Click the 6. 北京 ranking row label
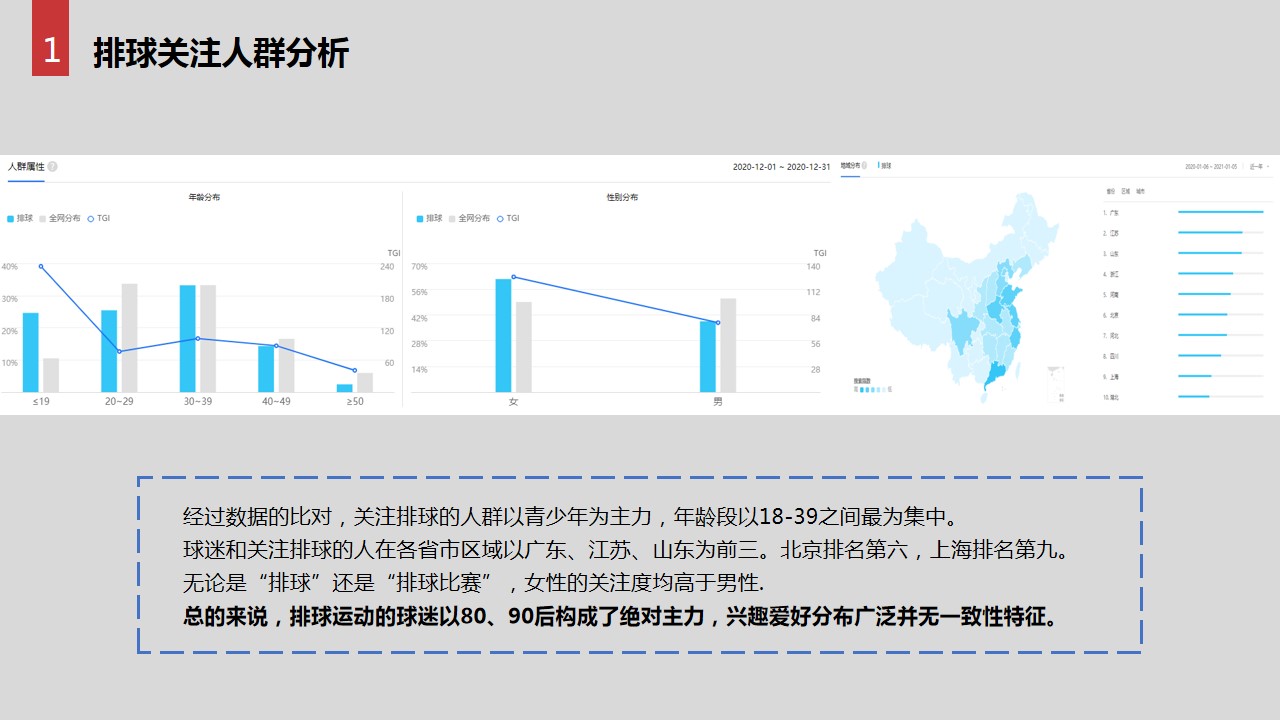 [1111, 315]
